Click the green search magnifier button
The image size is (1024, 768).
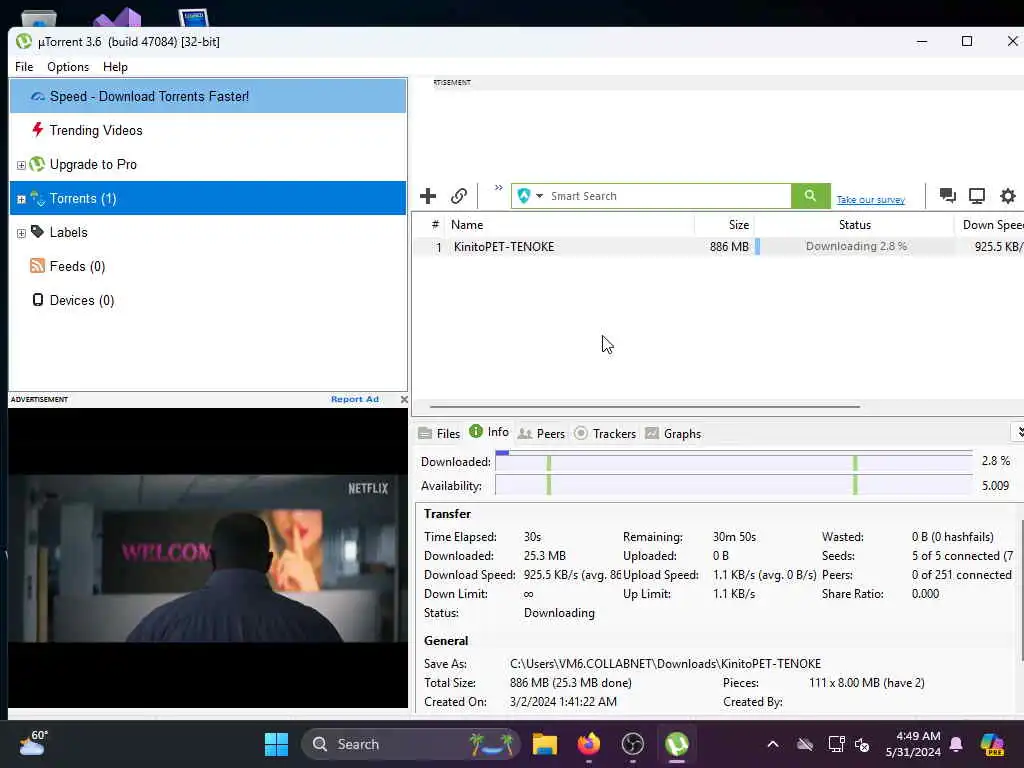click(x=810, y=196)
